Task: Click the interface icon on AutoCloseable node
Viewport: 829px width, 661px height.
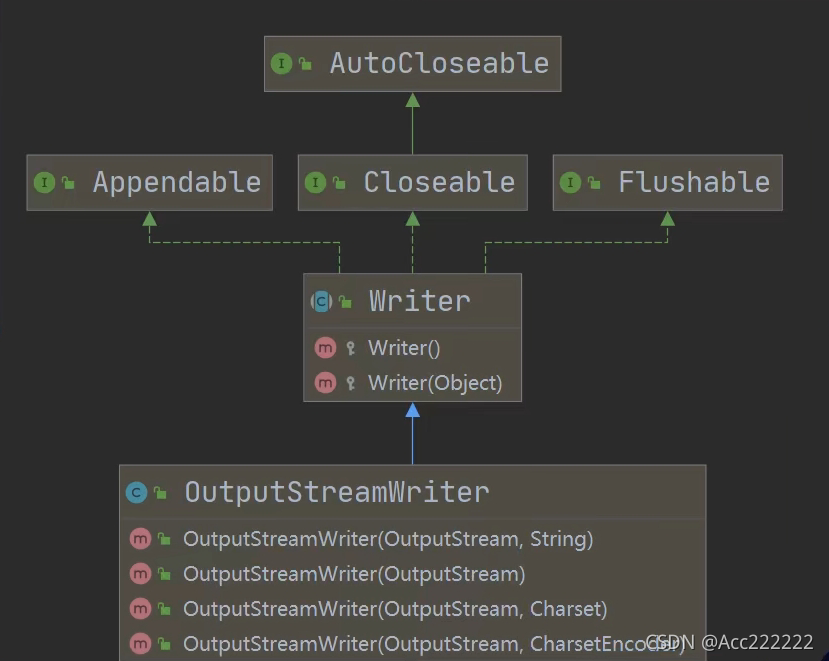Action: (x=282, y=63)
